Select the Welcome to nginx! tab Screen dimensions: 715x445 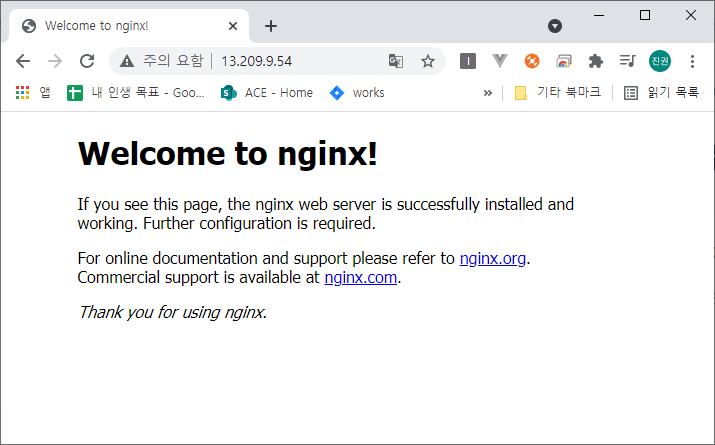[x=129, y=26]
